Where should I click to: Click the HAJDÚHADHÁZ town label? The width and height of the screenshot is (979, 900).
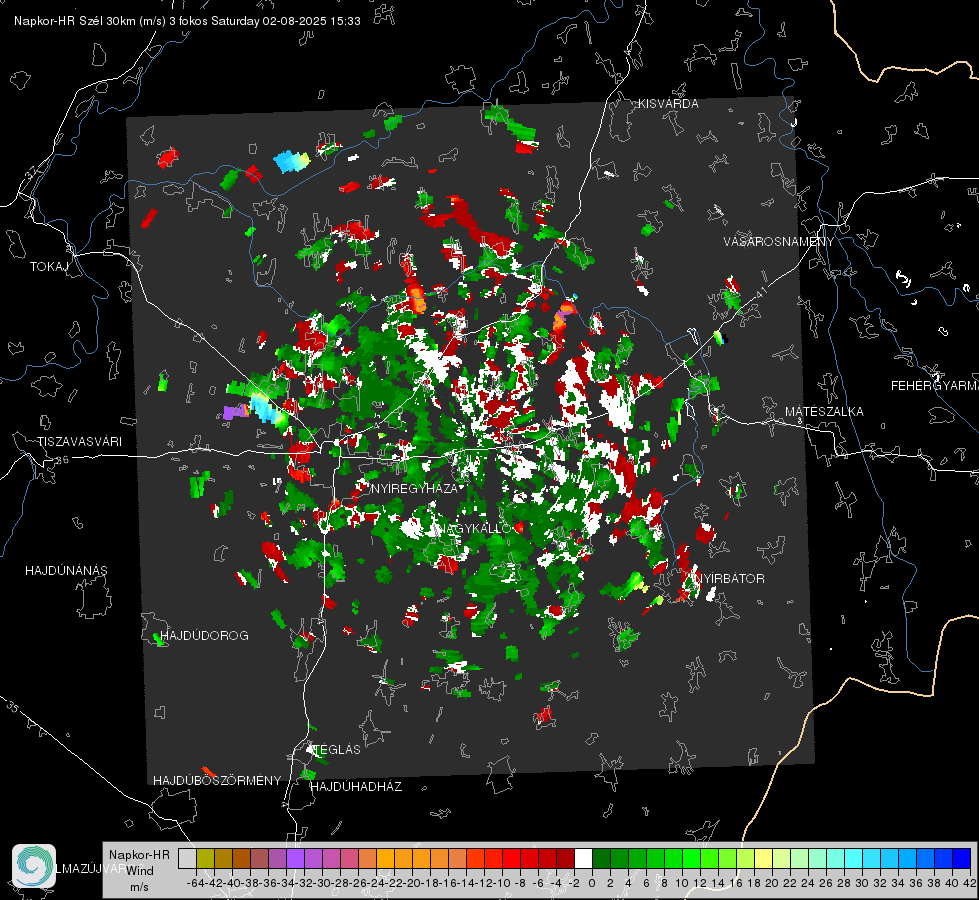click(356, 787)
